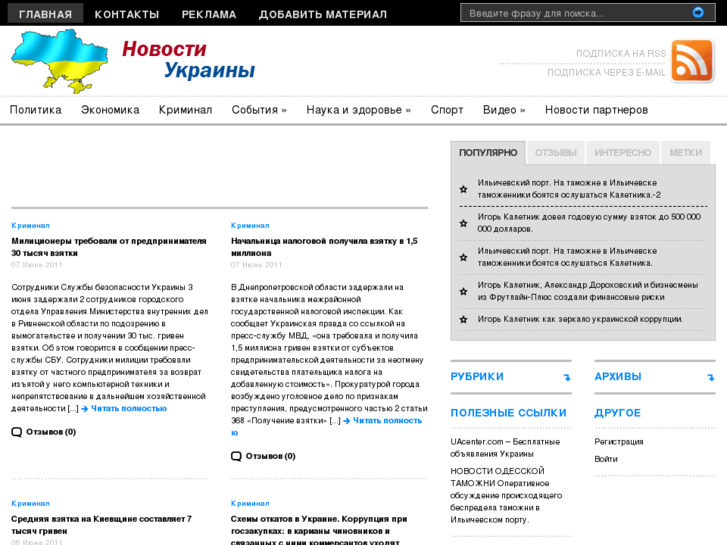The image size is (727, 545).
Task: Click the 'Подписка через E-mail' link
Action: point(606,72)
